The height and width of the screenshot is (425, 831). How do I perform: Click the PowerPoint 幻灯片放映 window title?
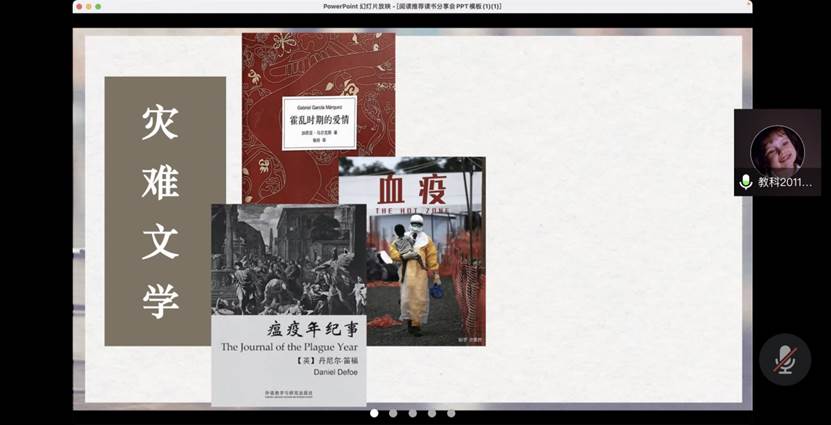(x=412, y=6)
